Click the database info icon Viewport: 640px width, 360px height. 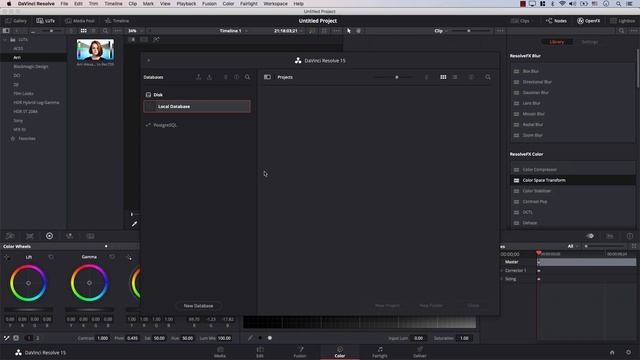(236, 77)
